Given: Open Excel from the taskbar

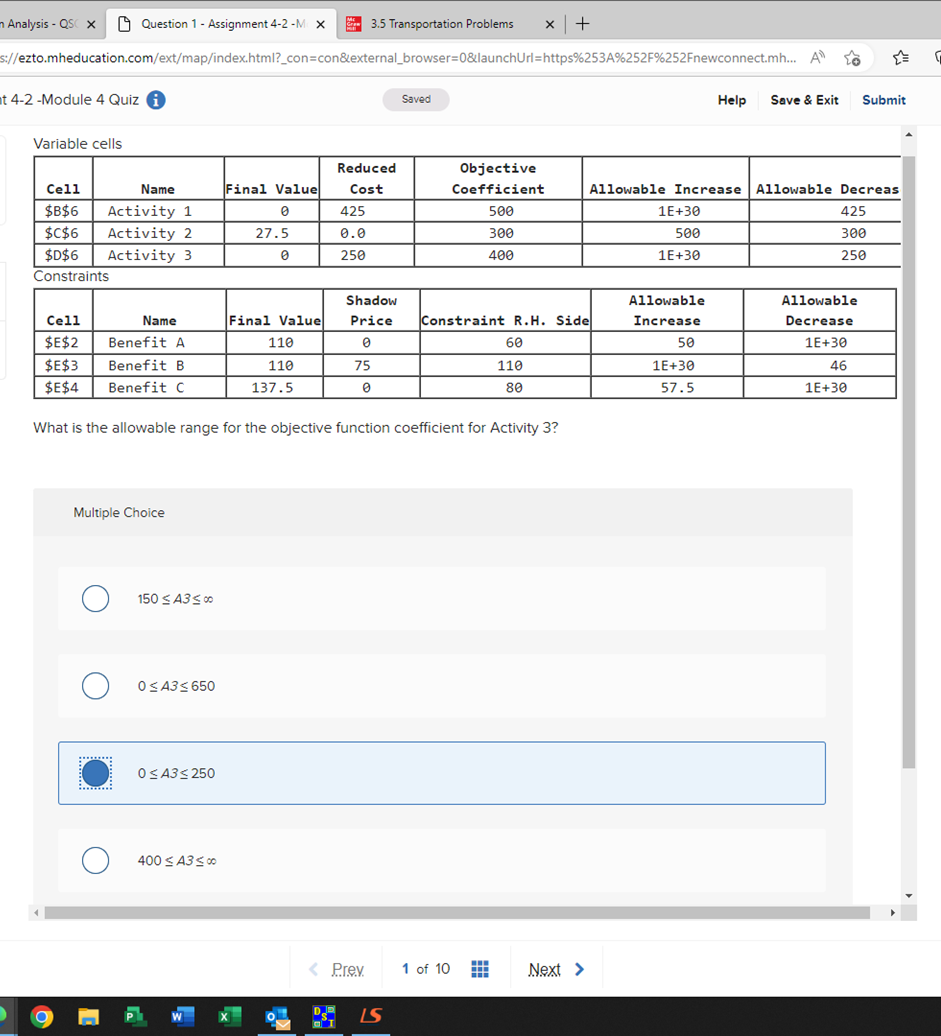Looking at the screenshot, I should 228,1016.
